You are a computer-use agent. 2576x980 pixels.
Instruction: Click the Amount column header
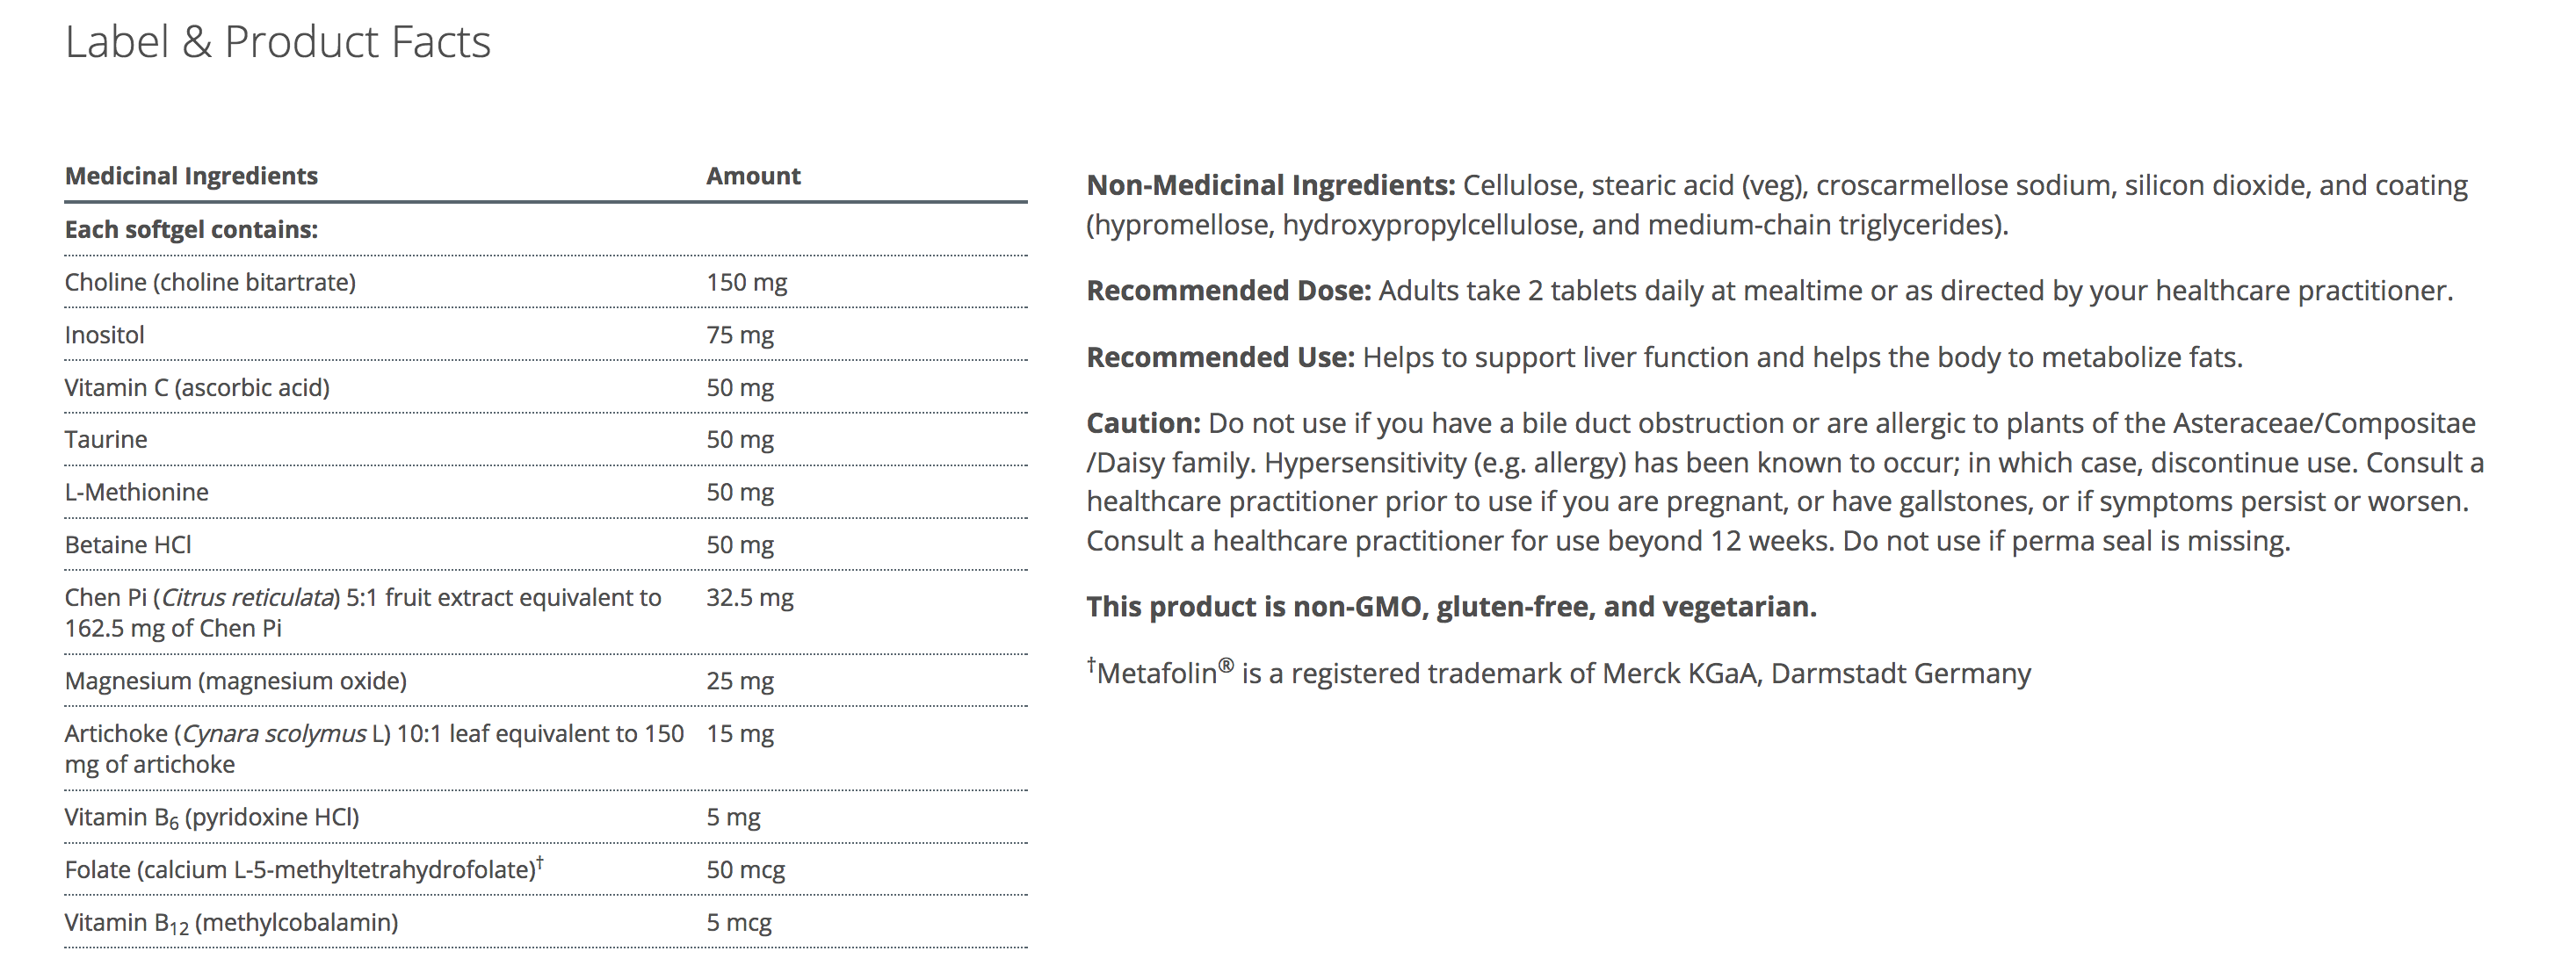point(753,176)
